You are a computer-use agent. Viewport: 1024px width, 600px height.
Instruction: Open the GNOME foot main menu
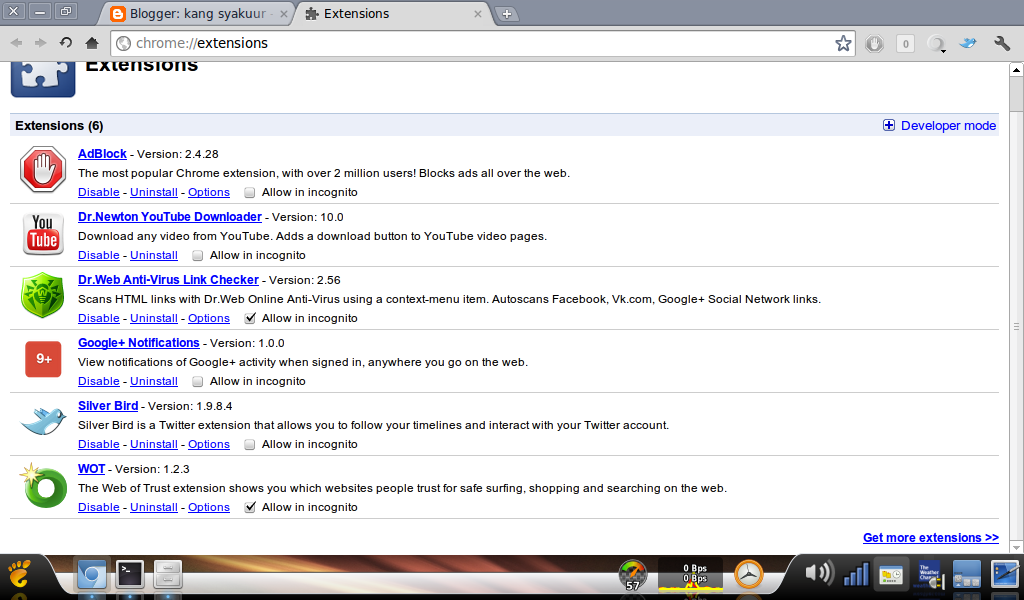pyautogui.click(x=19, y=574)
